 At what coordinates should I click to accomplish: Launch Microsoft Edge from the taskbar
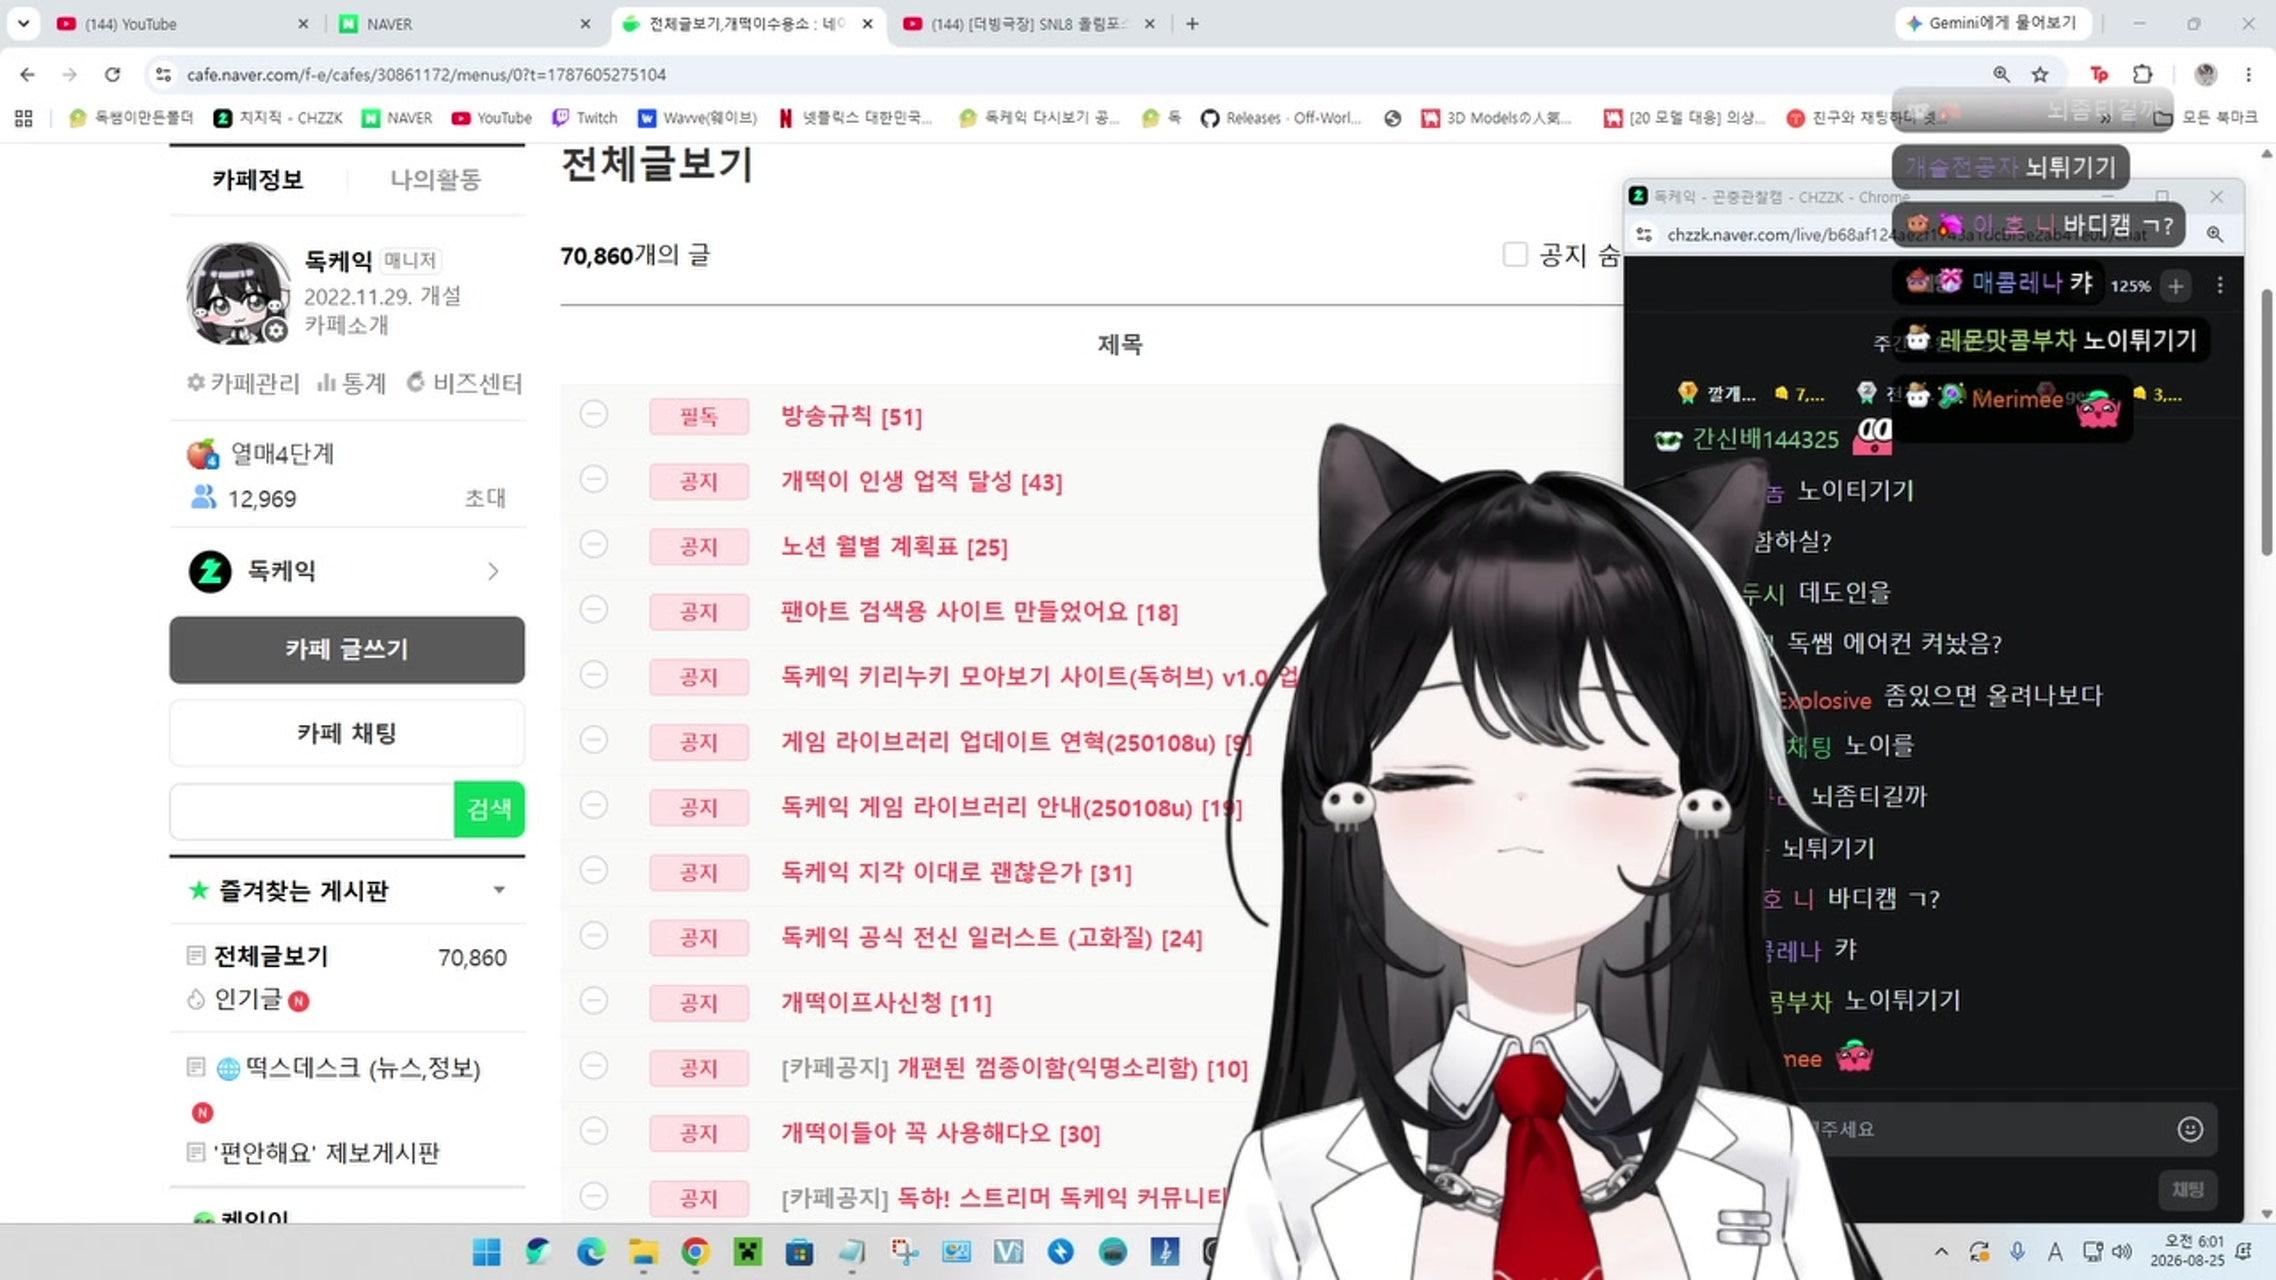click(x=591, y=1252)
